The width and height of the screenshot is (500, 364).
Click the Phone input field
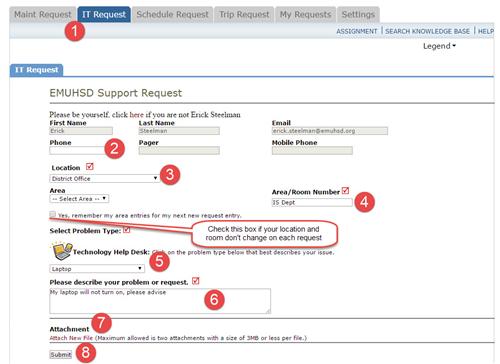click(78, 151)
